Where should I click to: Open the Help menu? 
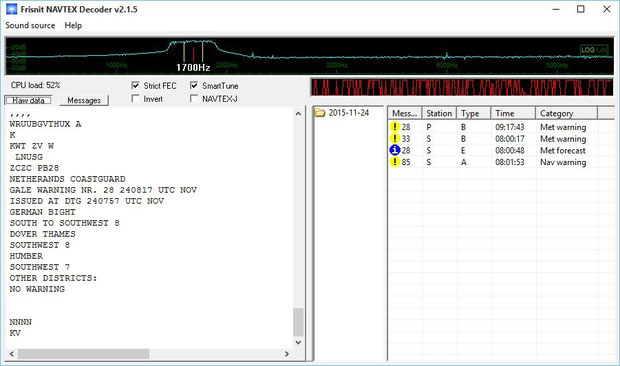click(73, 25)
